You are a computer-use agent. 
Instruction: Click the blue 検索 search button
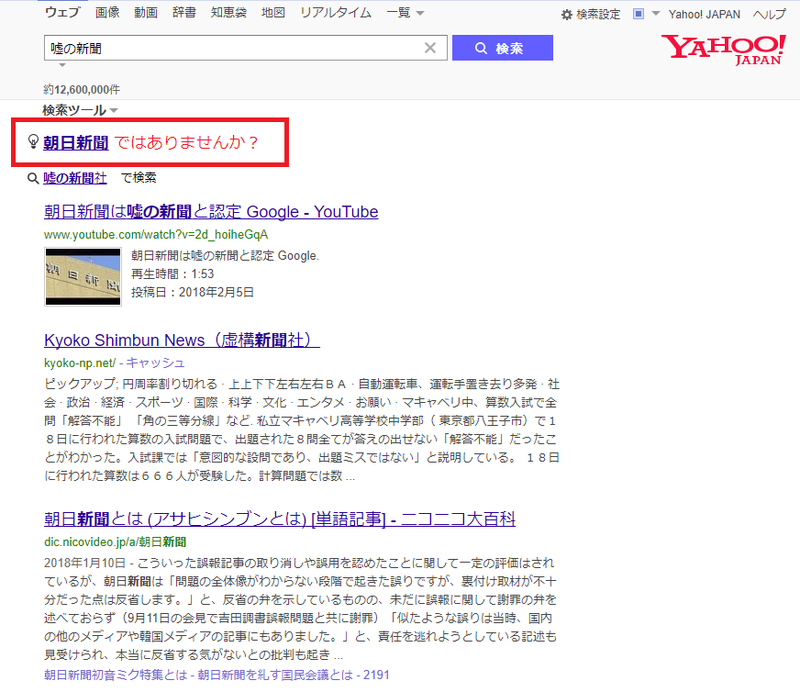(x=502, y=48)
